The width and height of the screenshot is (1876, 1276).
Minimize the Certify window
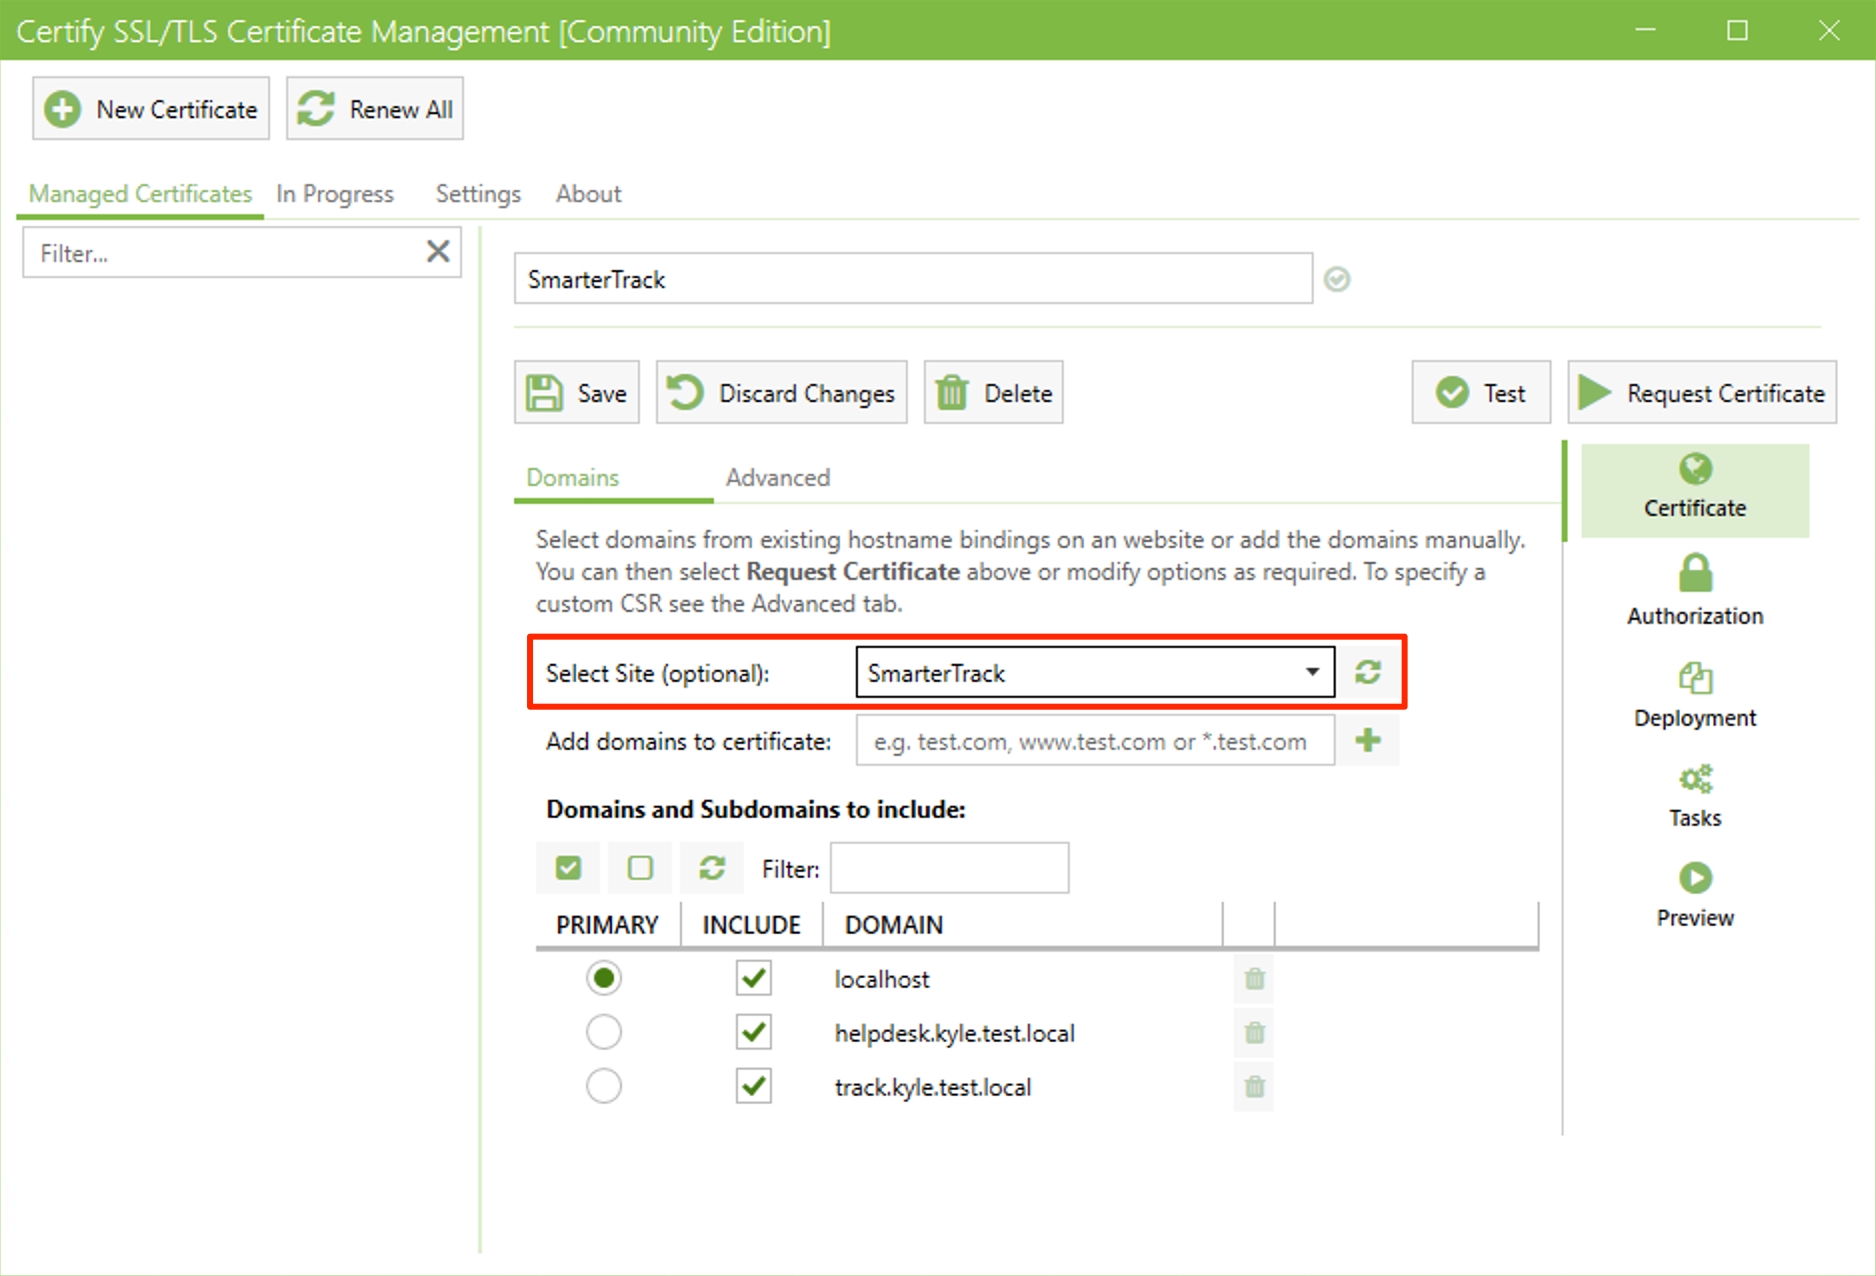(1645, 30)
